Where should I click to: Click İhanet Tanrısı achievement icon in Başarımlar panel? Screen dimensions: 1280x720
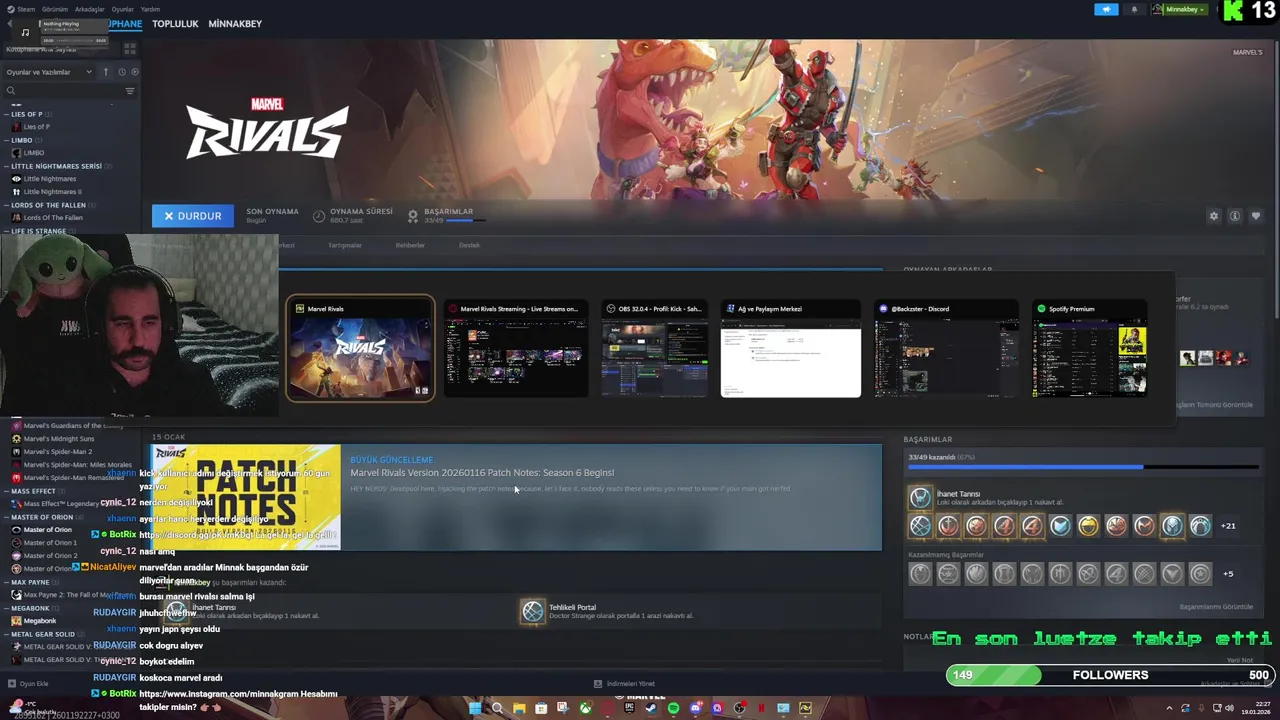tap(920, 497)
